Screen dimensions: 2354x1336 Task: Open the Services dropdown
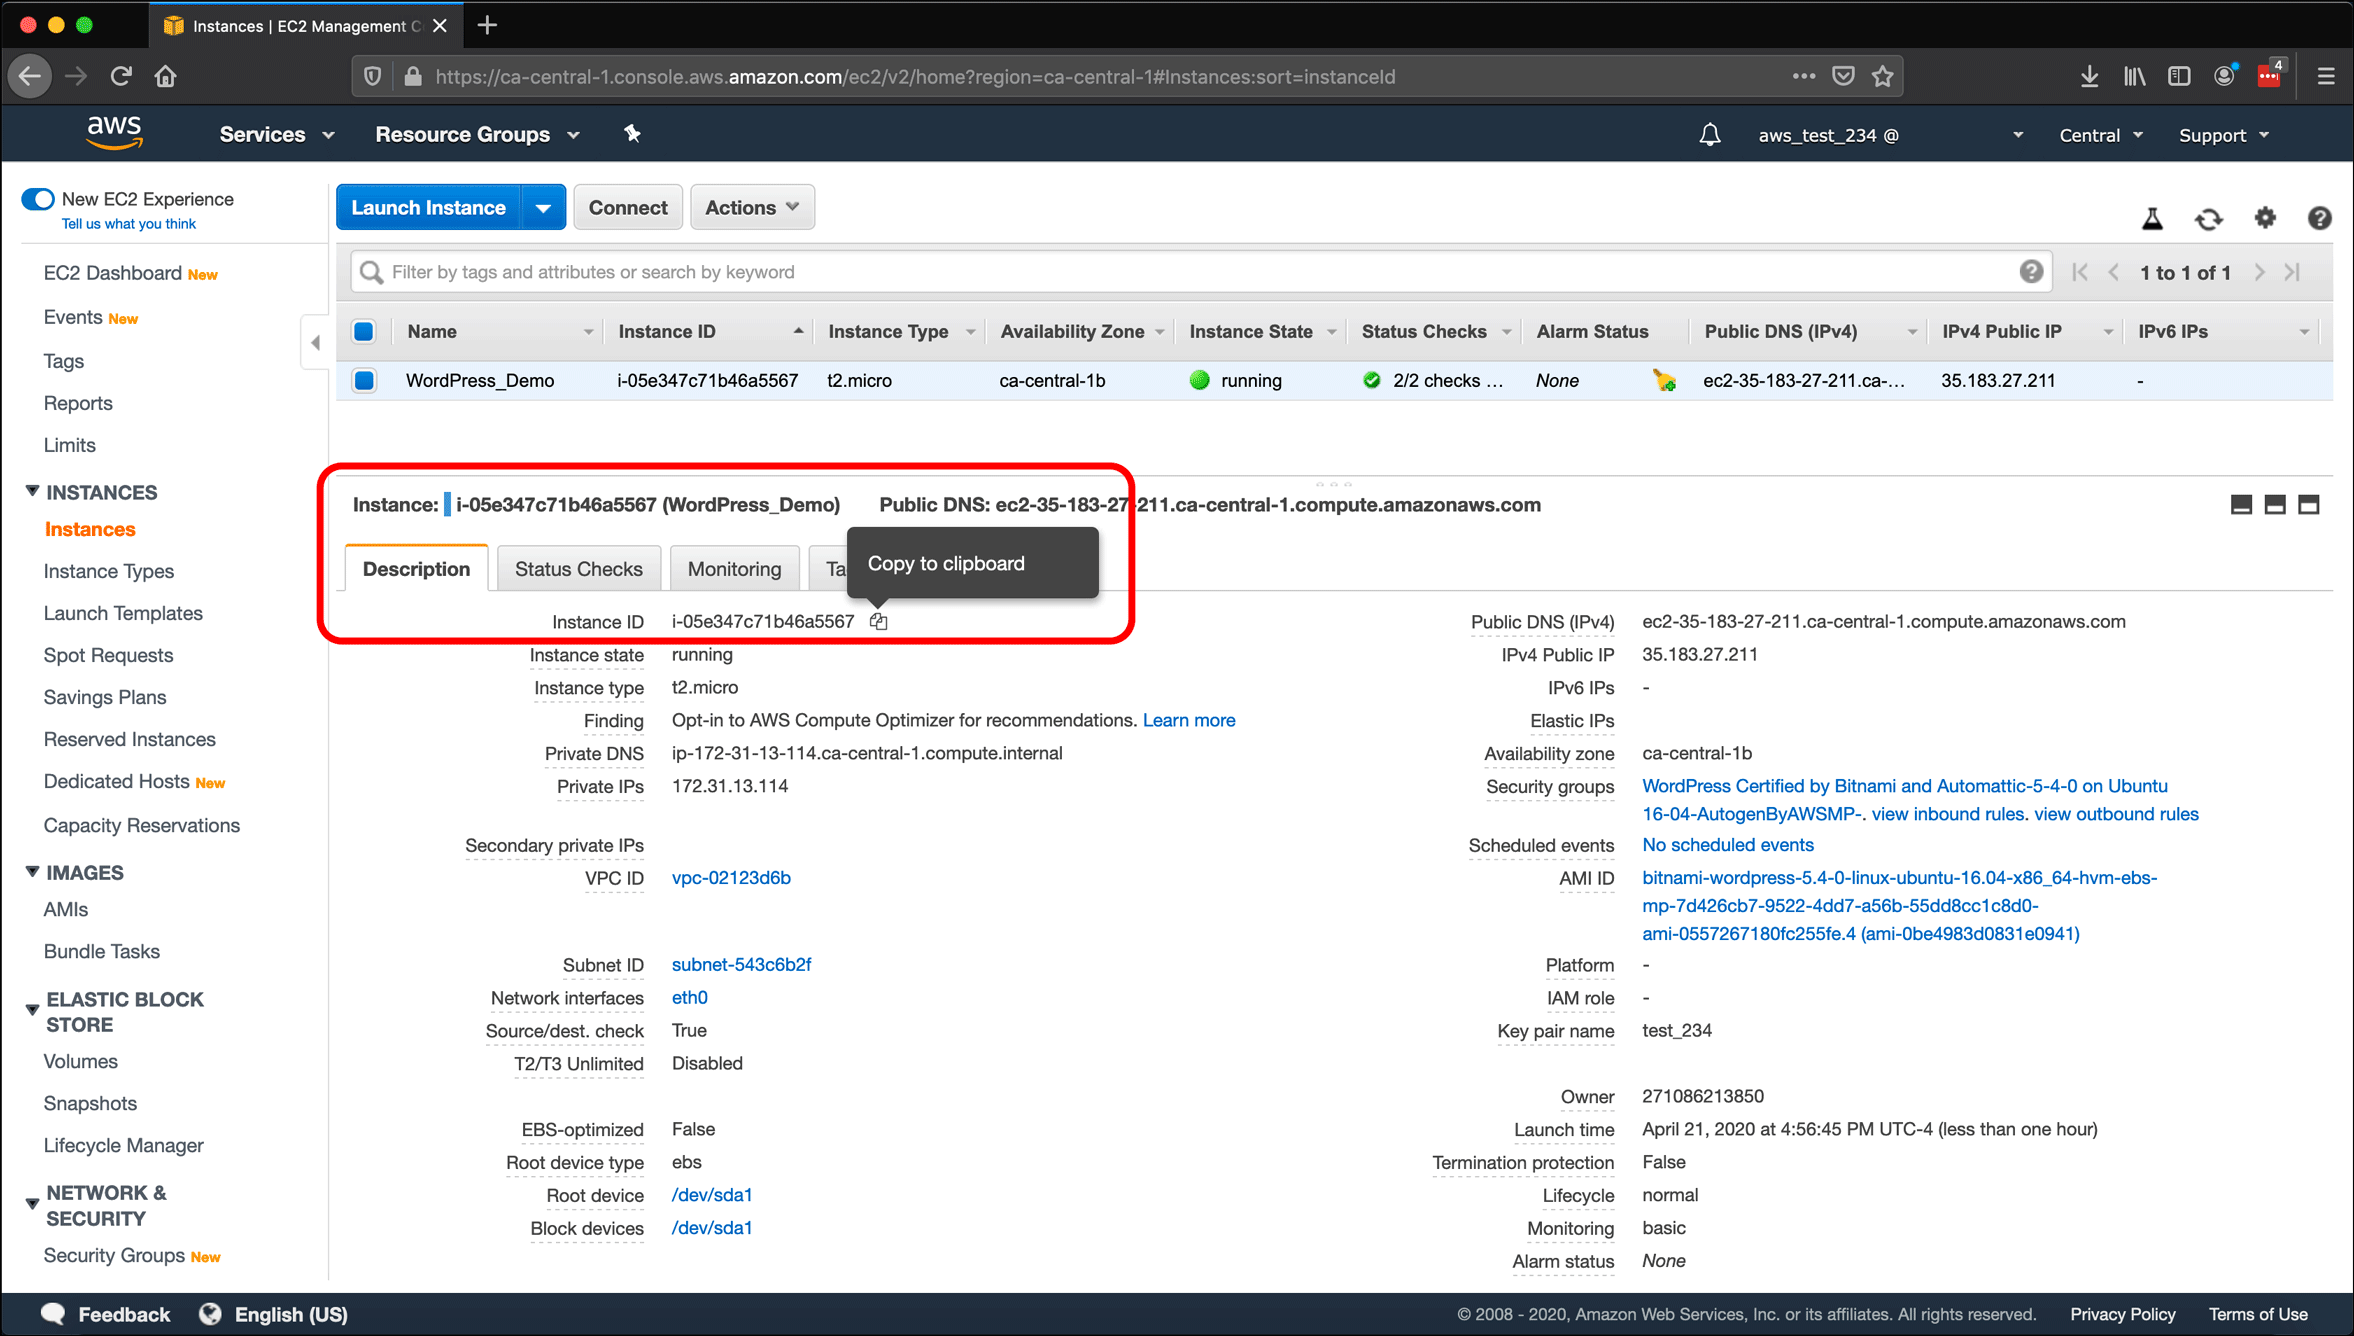[x=277, y=134]
